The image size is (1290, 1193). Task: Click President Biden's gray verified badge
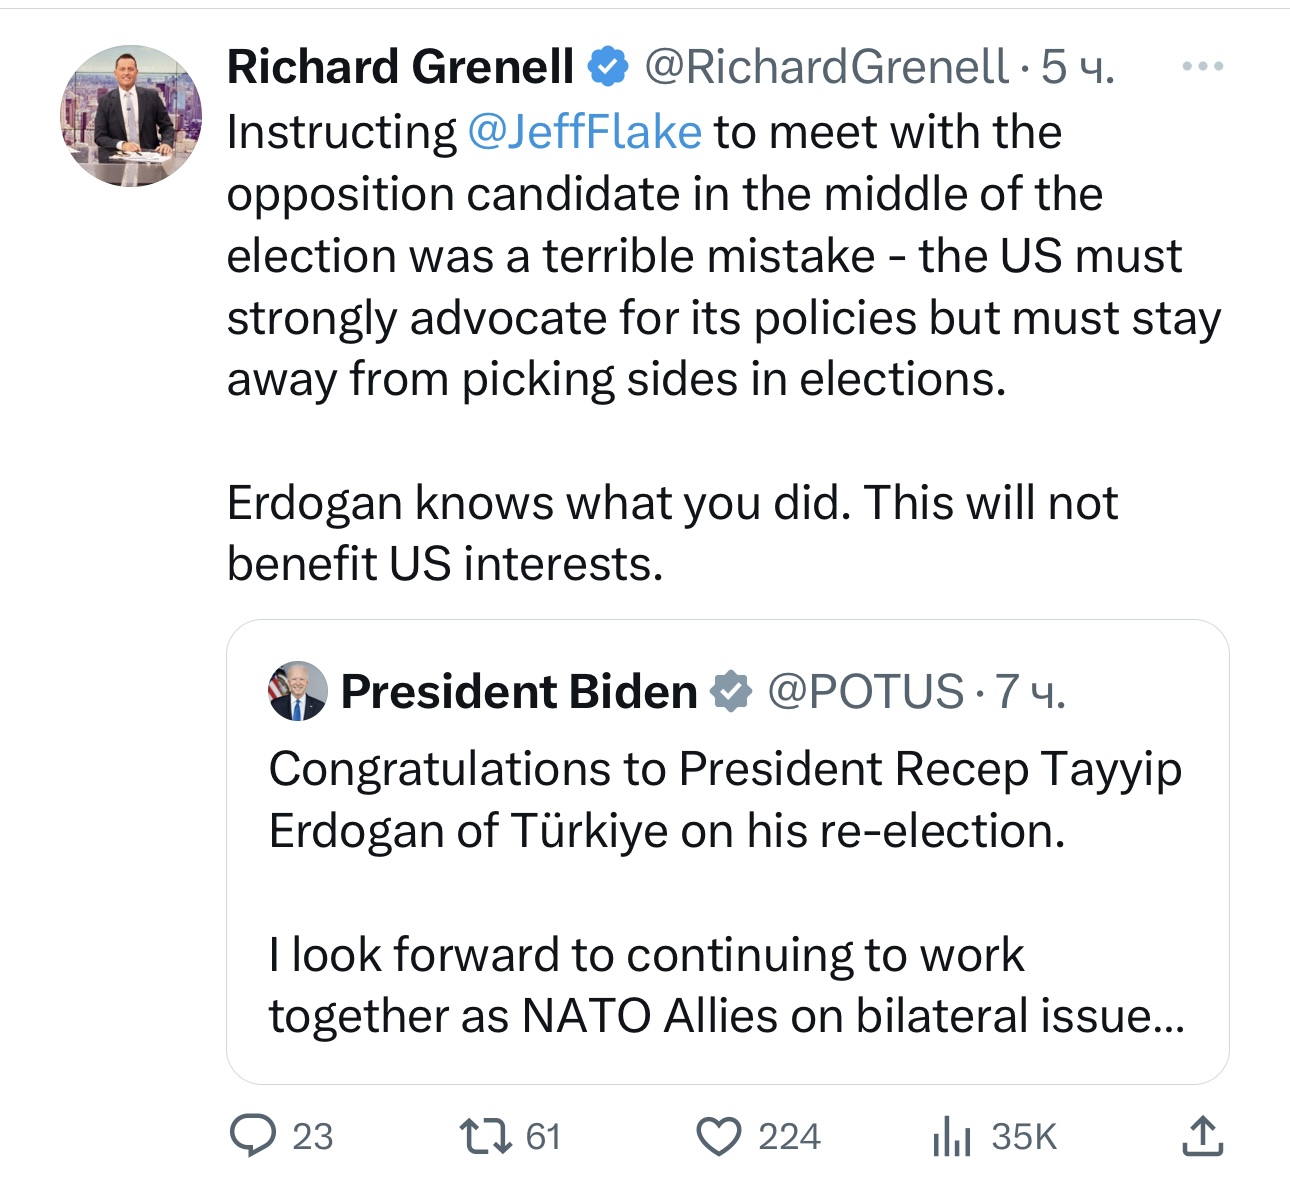click(x=731, y=691)
